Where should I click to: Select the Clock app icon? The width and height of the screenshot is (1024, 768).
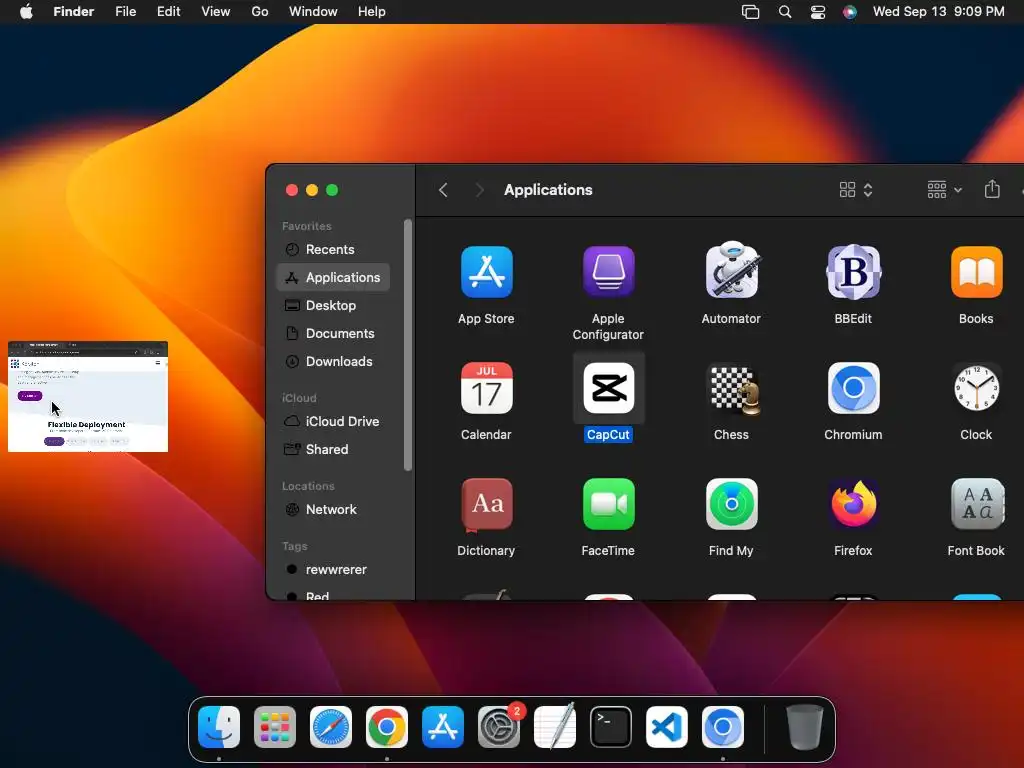point(976,388)
